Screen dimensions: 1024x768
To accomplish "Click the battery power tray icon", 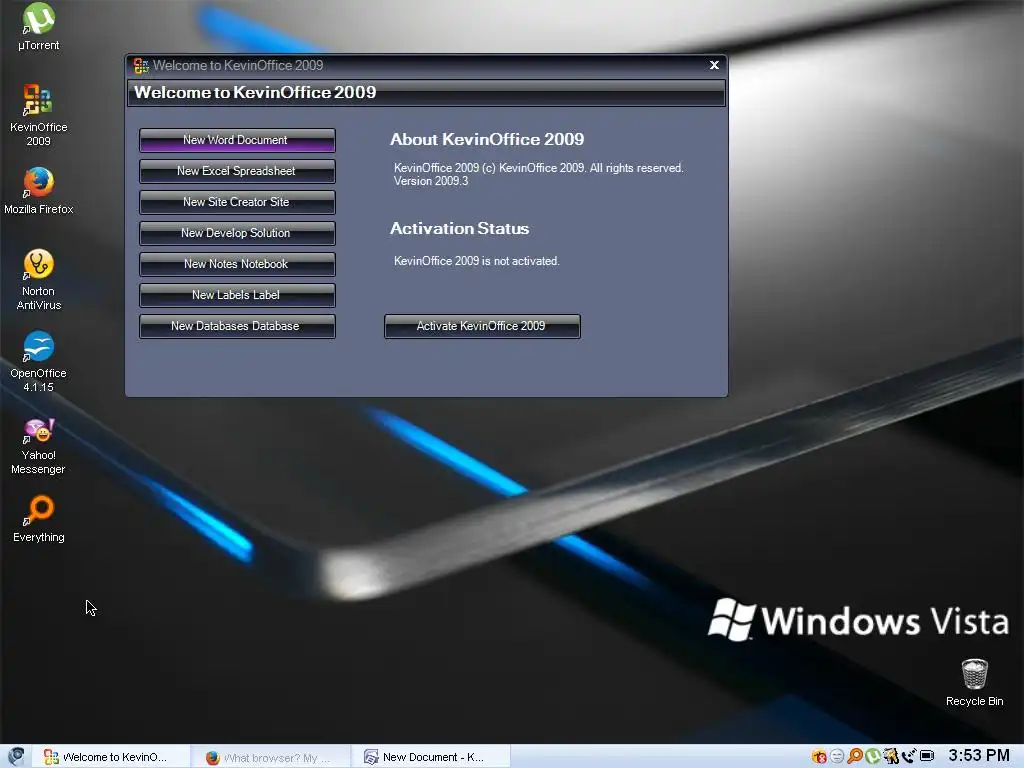I will coord(927,756).
